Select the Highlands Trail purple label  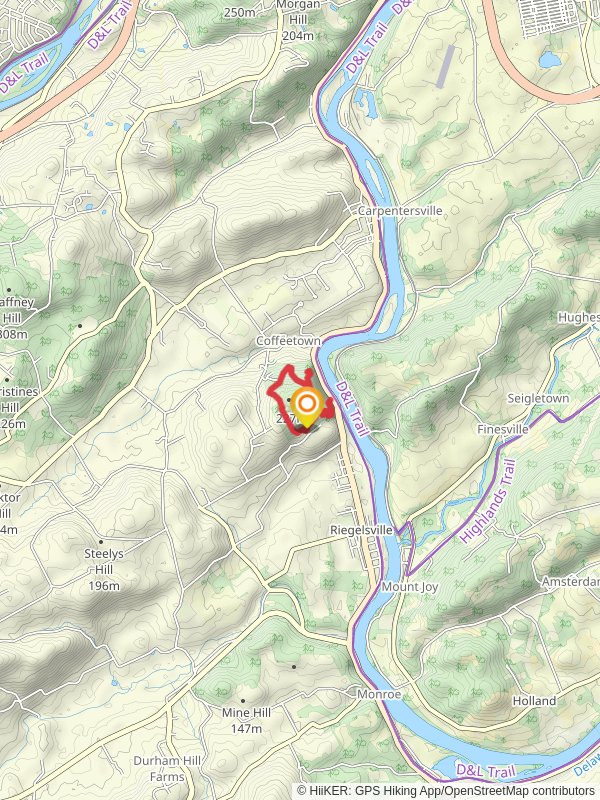click(x=488, y=502)
